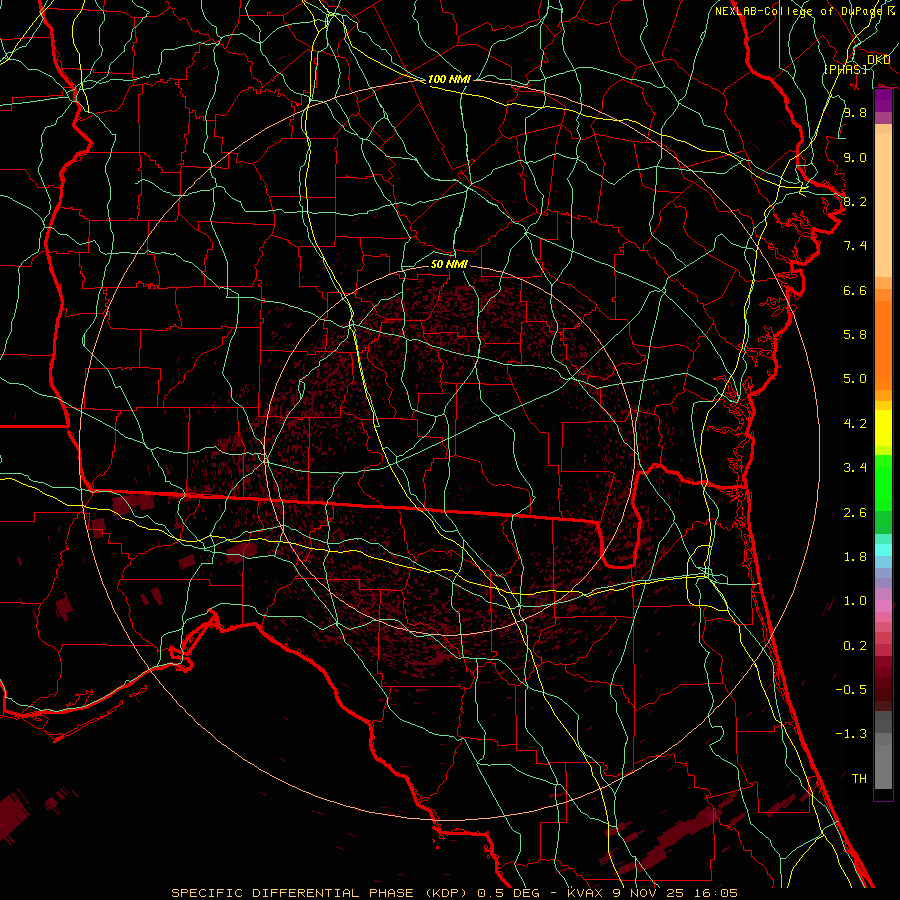The width and height of the screenshot is (900, 900).
Task: Select the gray color band near -1.3
Action: [883, 740]
